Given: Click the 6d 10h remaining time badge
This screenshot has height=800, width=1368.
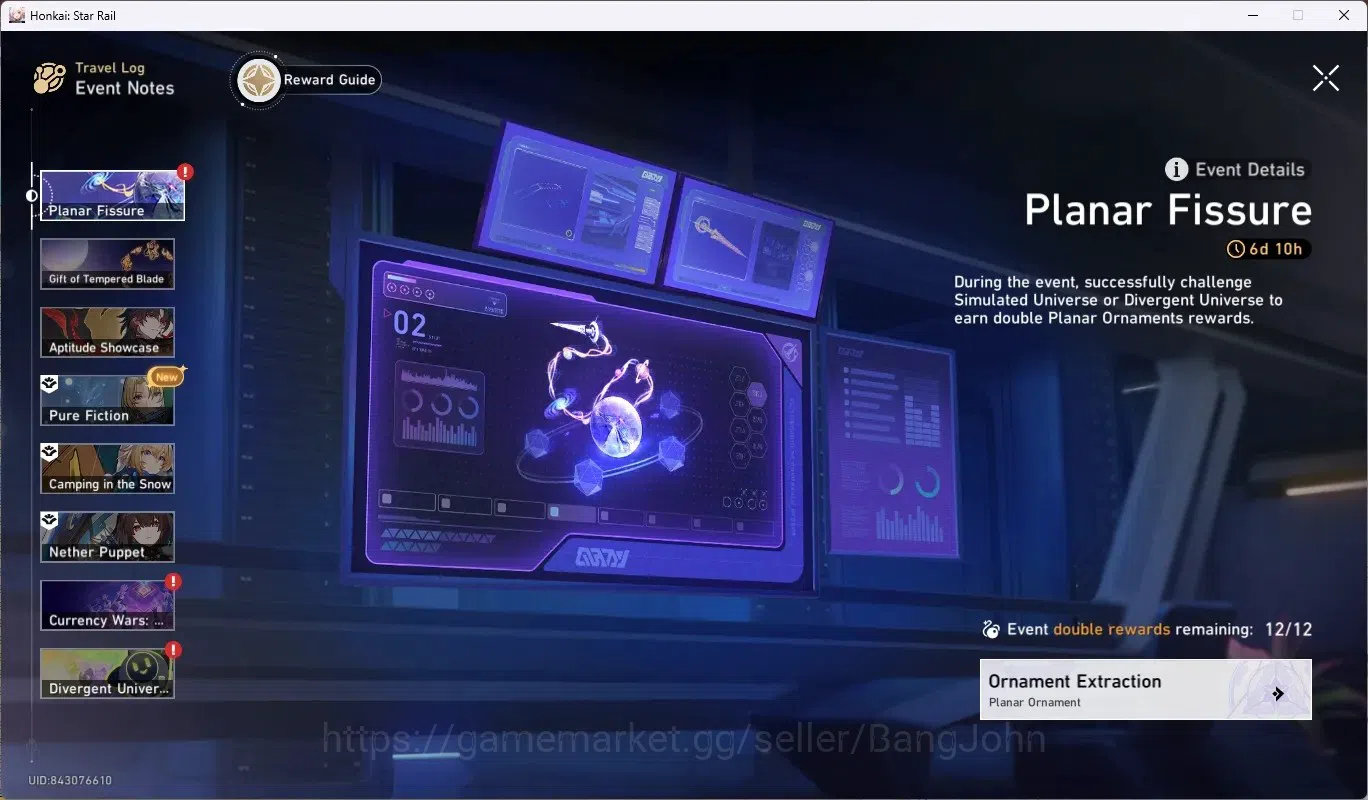Looking at the screenshot, I should pyautogui.click(x=1269, y=249).
